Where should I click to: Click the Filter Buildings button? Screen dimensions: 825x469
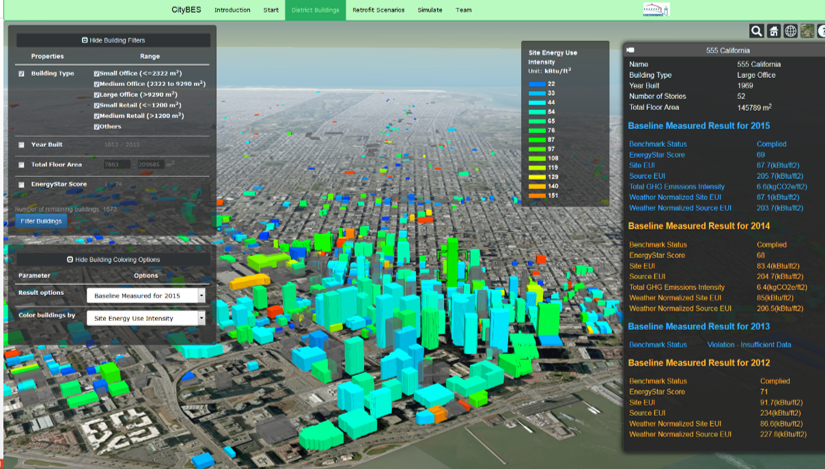[x=41, y=221]
